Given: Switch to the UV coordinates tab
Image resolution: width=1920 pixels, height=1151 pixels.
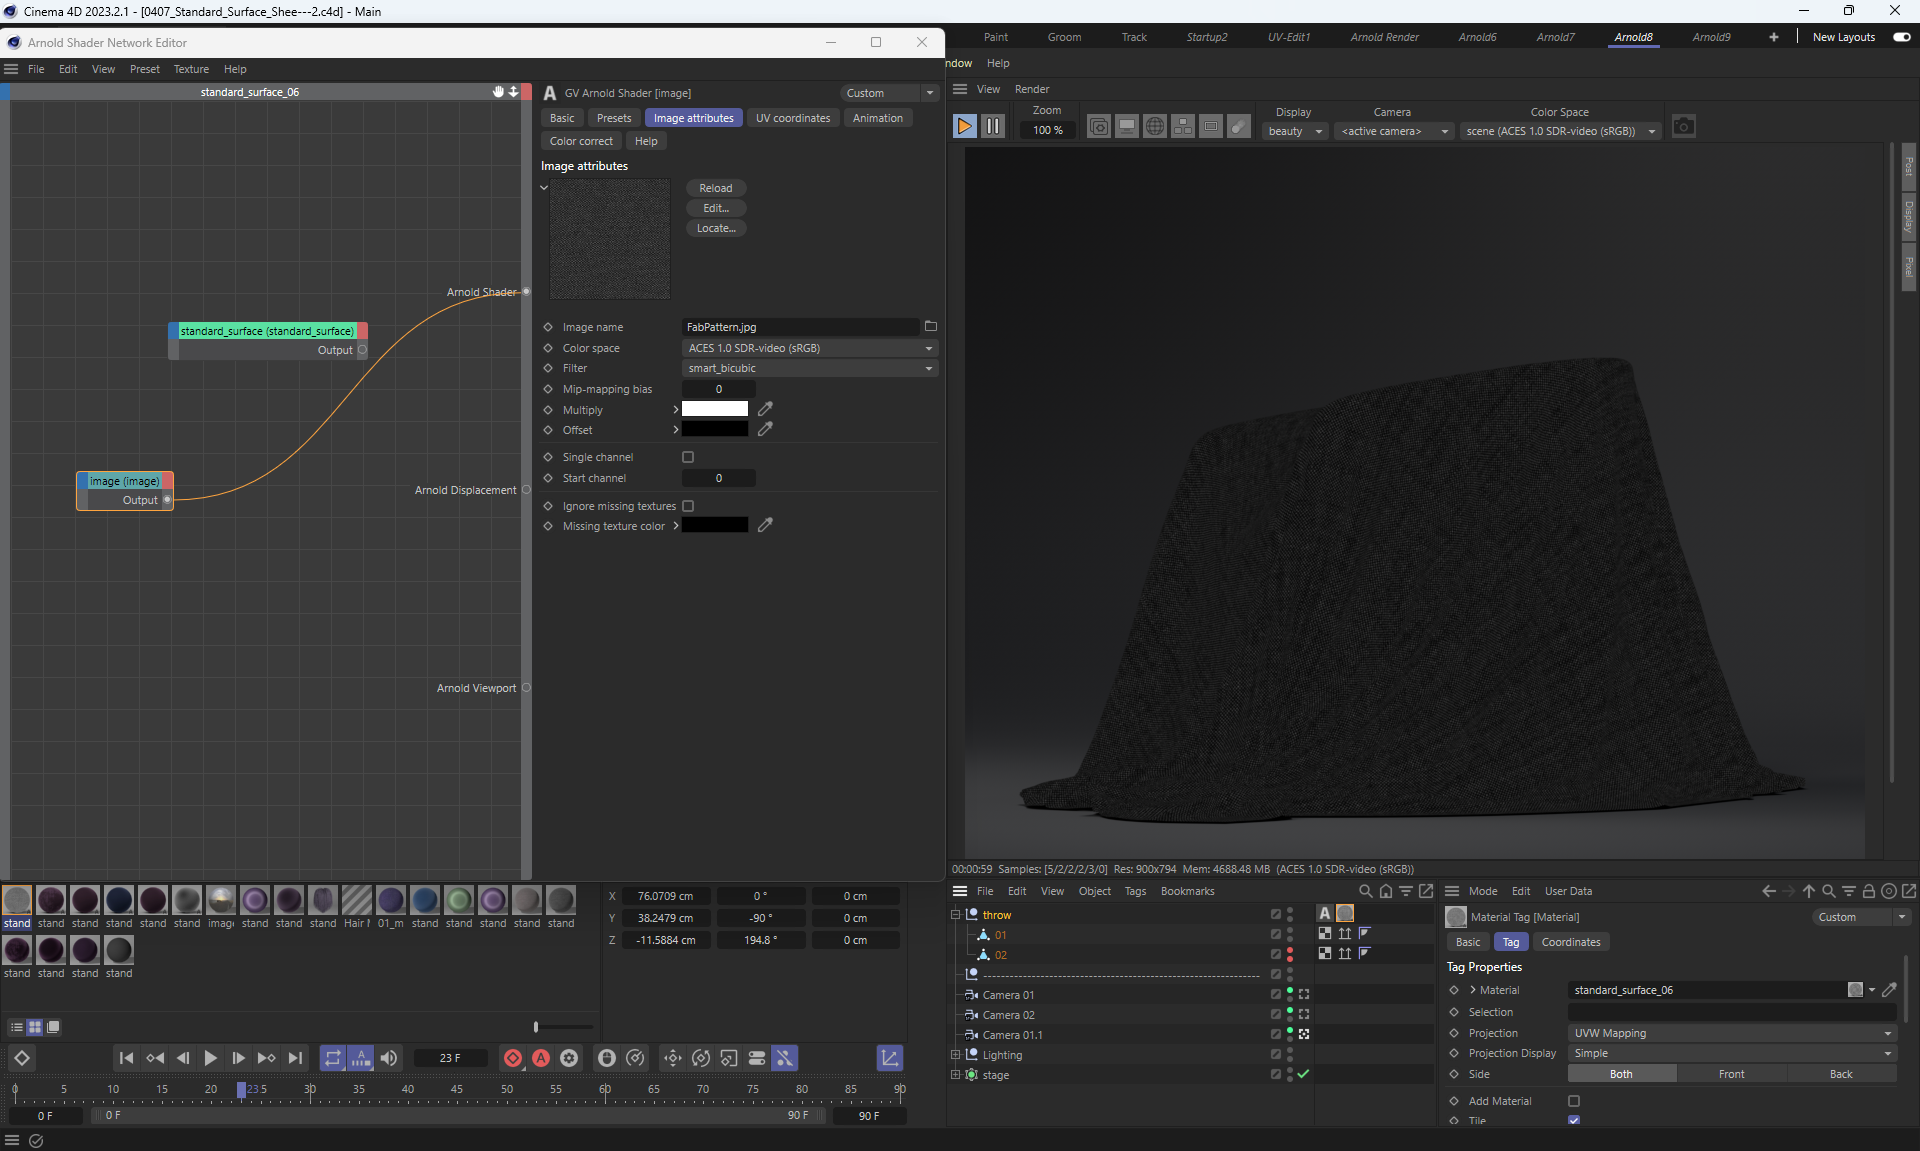Looking at the screenshot, I should 792,118.
